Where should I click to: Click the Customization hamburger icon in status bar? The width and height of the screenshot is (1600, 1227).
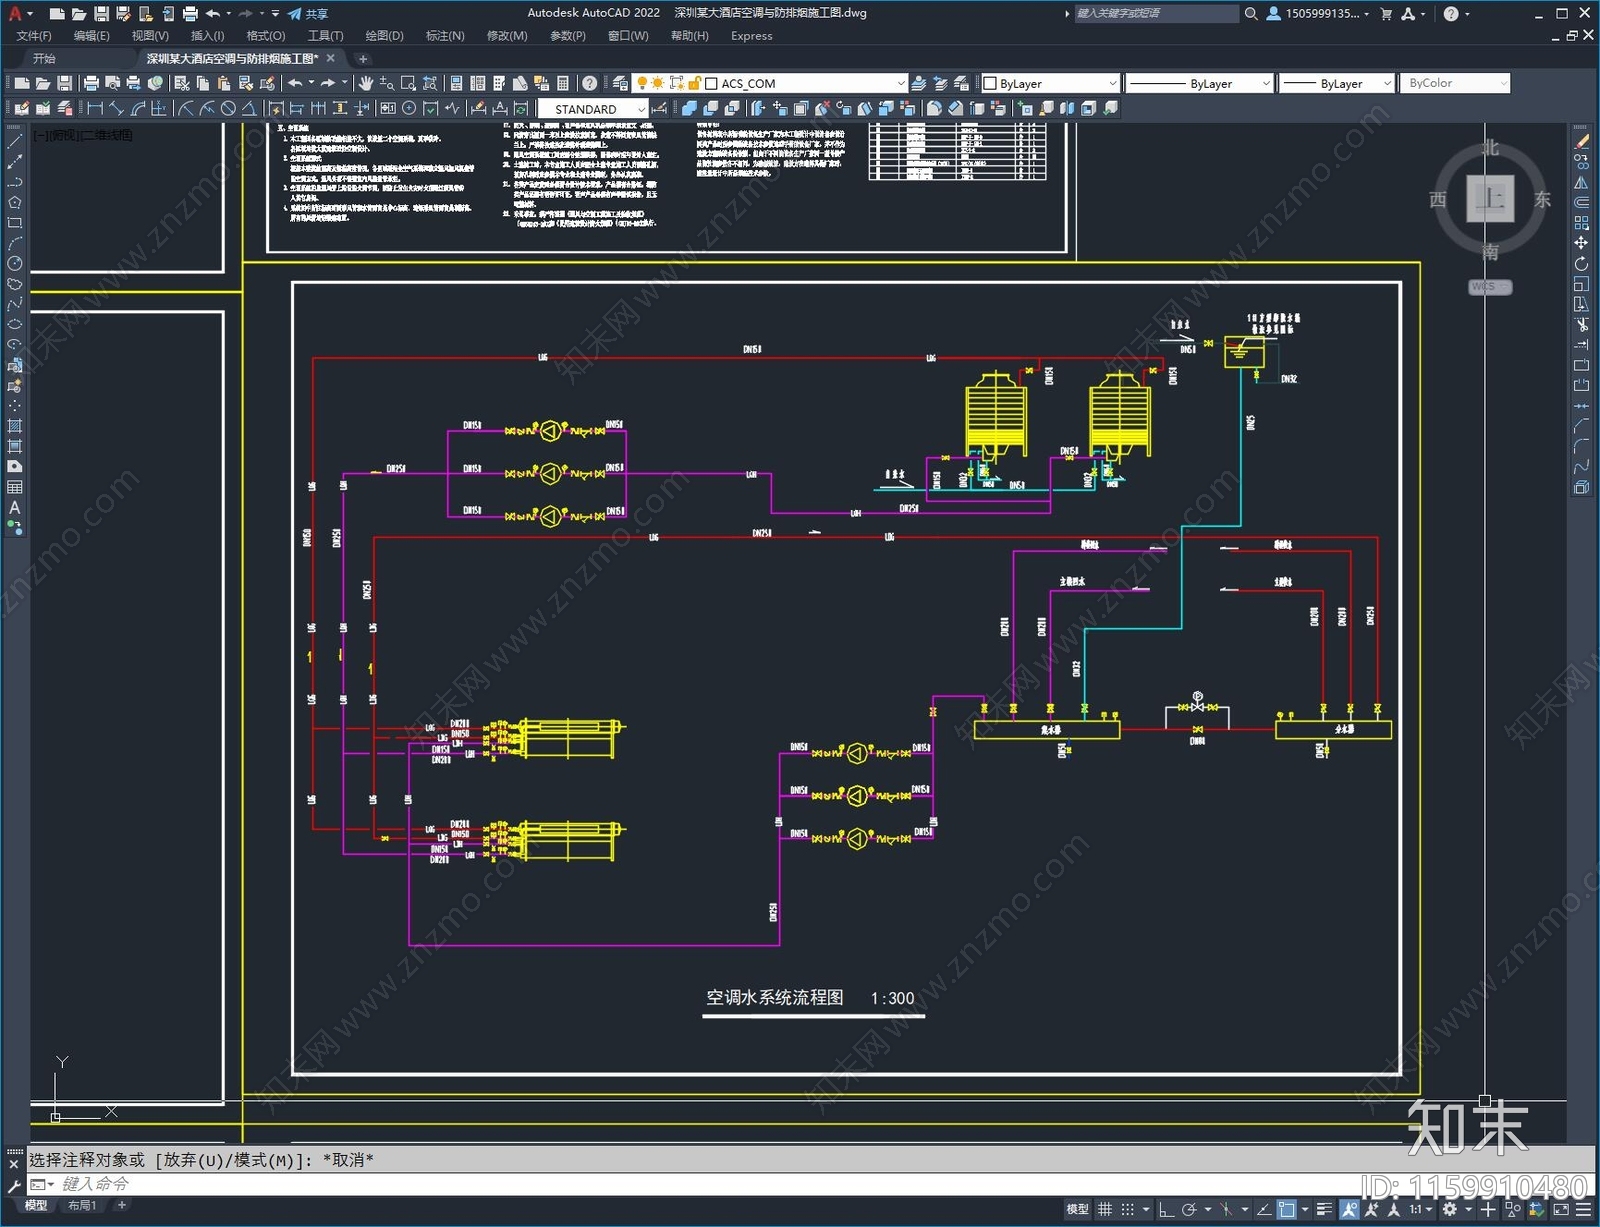pos(1584,1209)
